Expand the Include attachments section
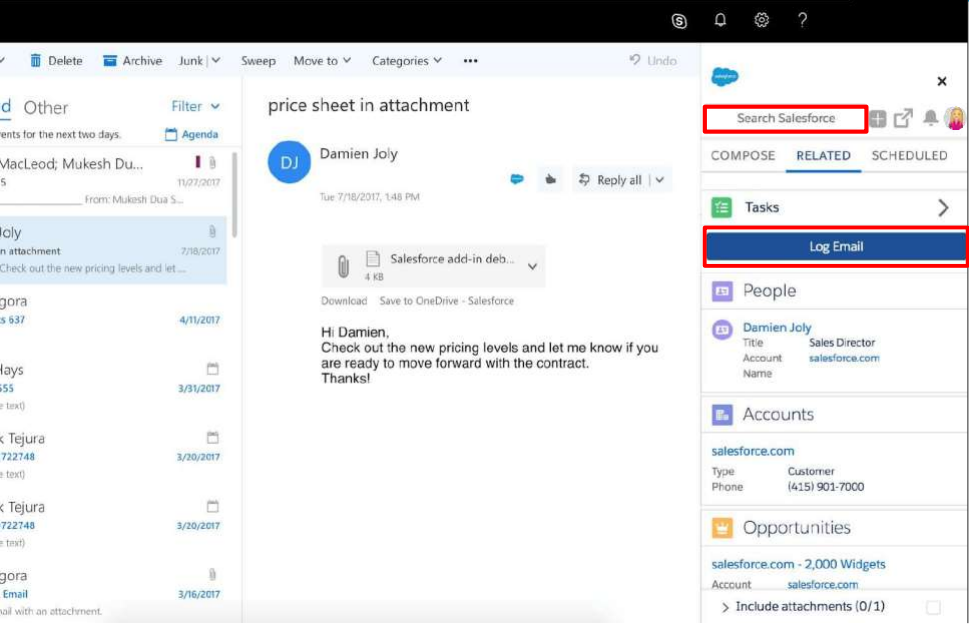This screenshot has height=625, width=969. pyautogui.click(x=725, y=607)
